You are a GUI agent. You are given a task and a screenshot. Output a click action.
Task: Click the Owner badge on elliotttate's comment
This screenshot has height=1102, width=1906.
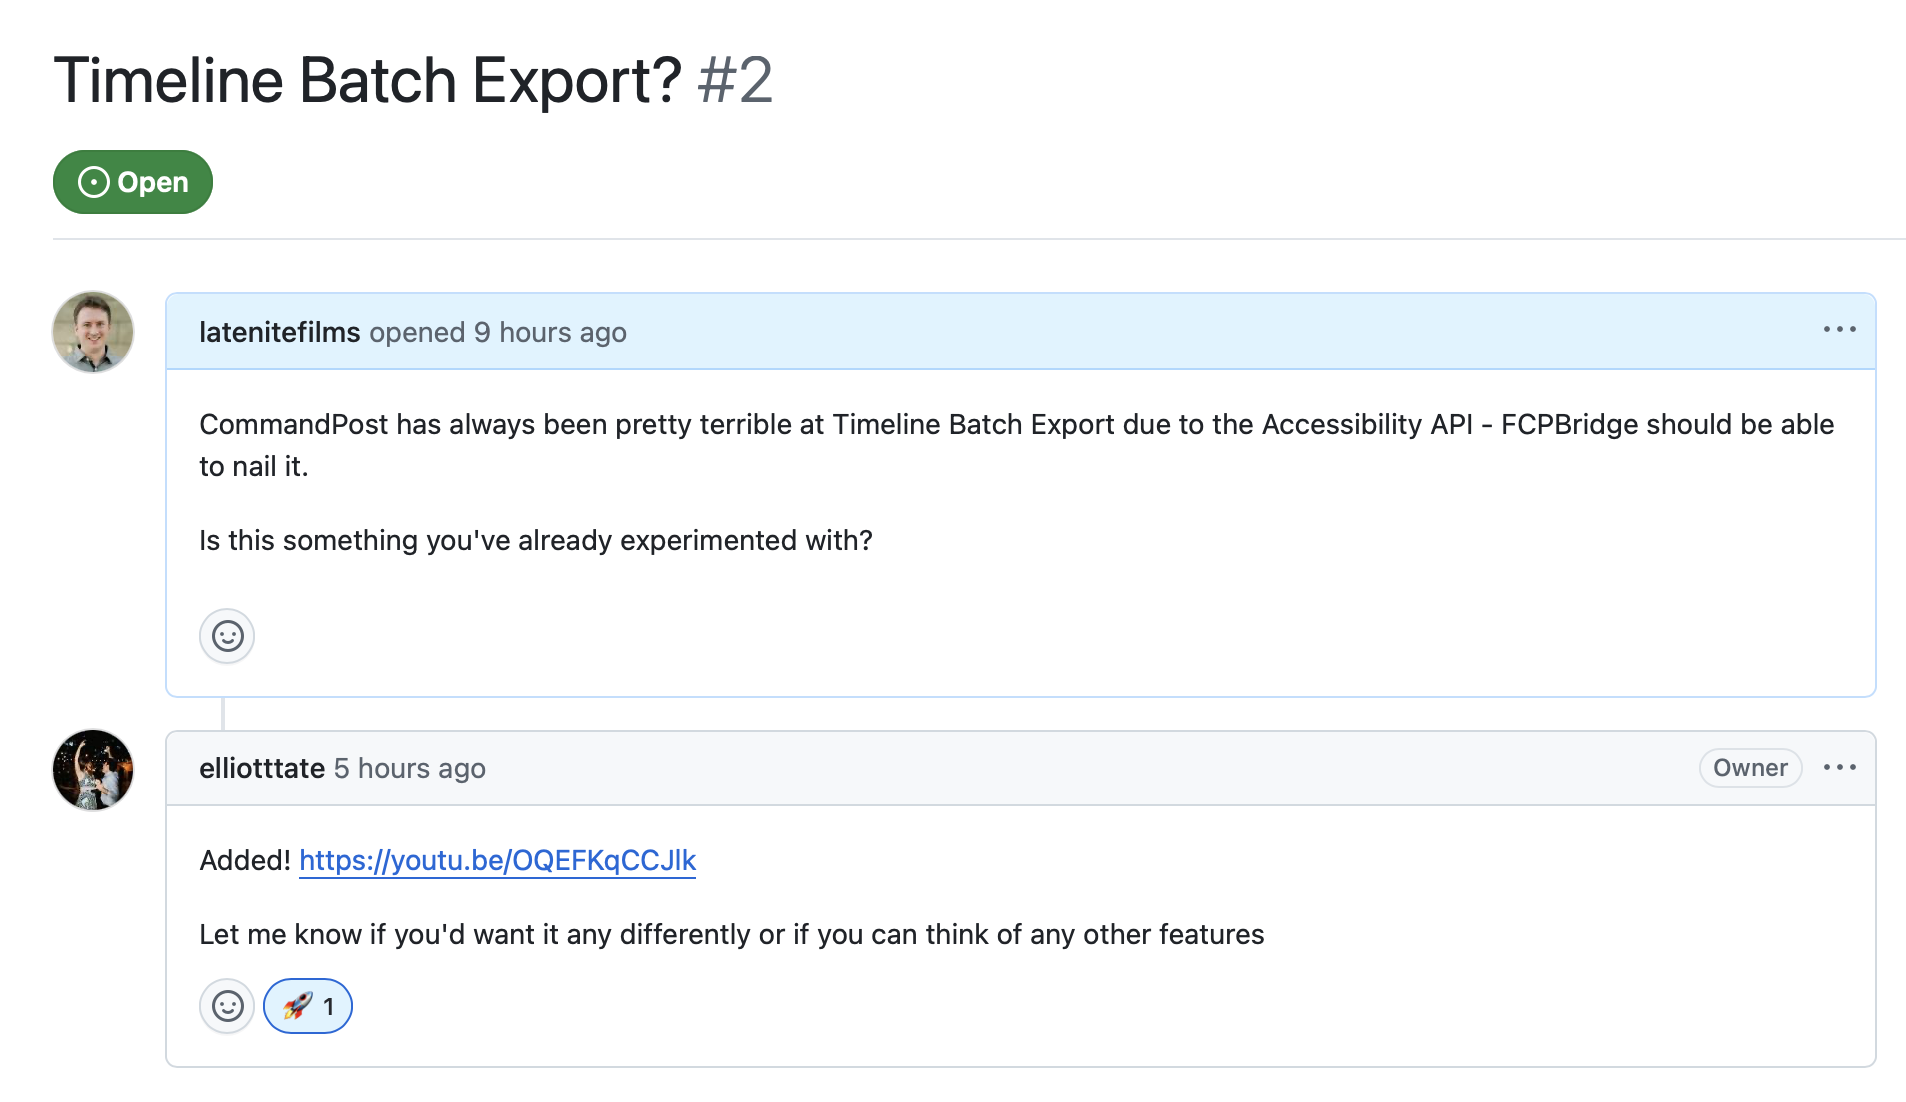(1750, 768)
